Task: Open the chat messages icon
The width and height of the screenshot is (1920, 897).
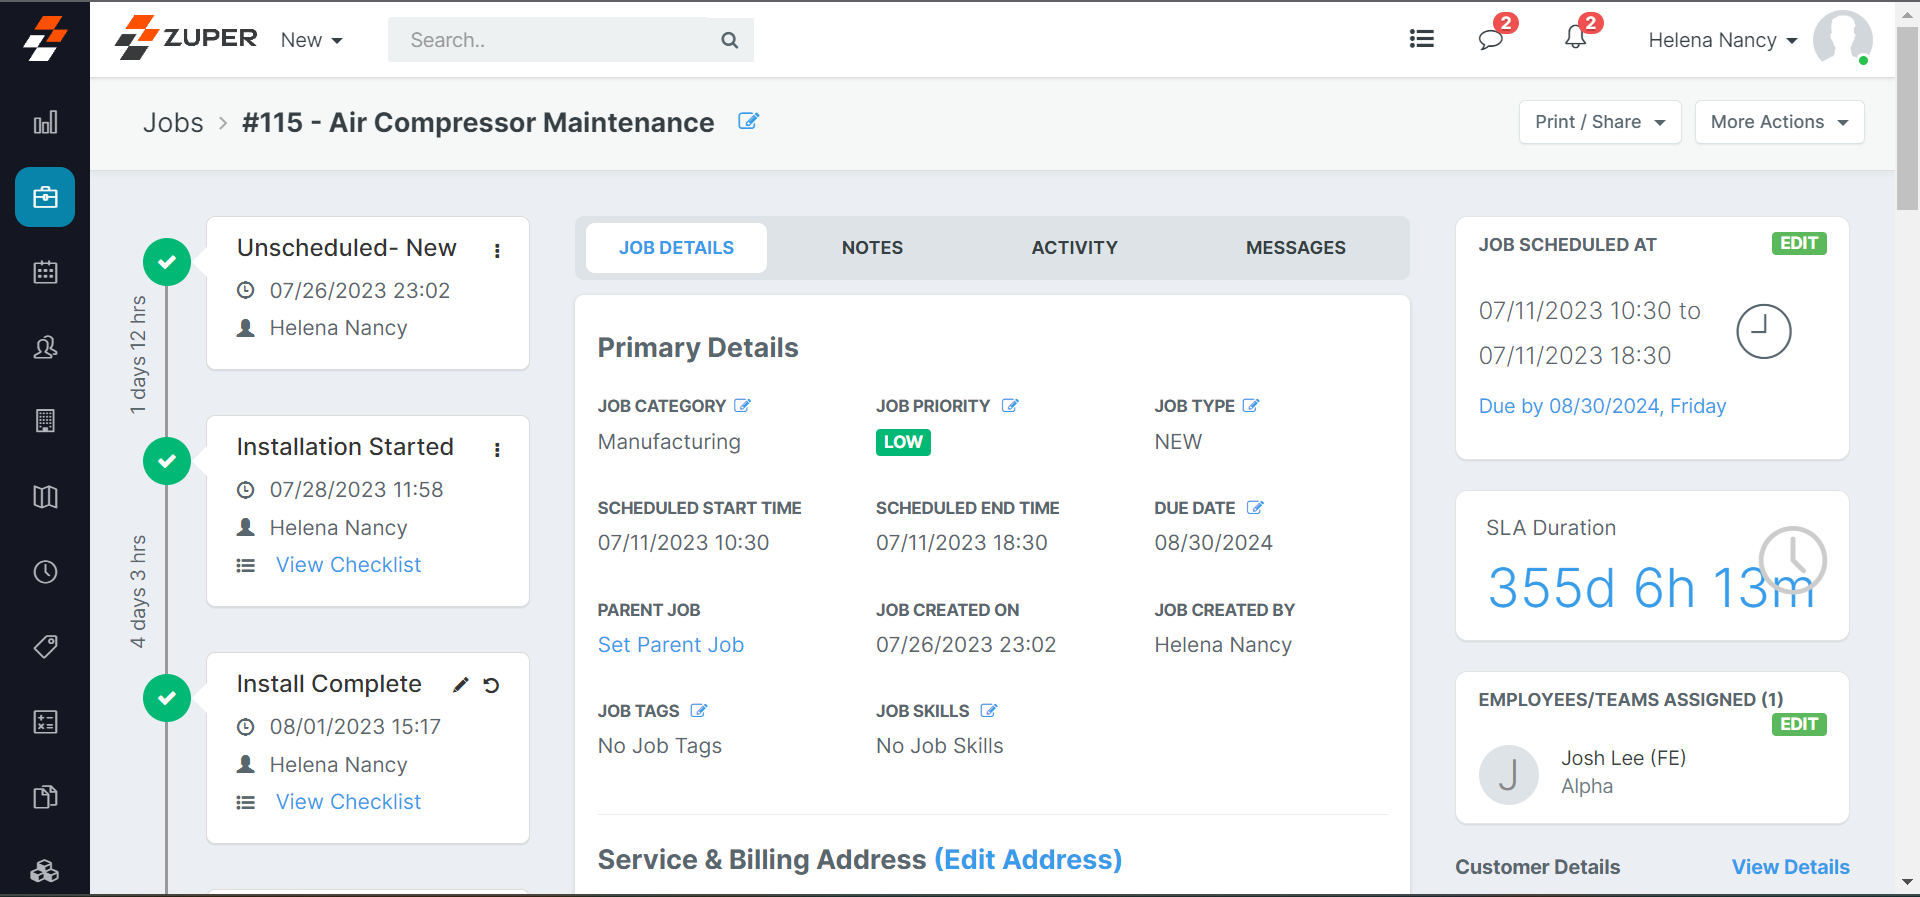Action: coord(1490,39)
